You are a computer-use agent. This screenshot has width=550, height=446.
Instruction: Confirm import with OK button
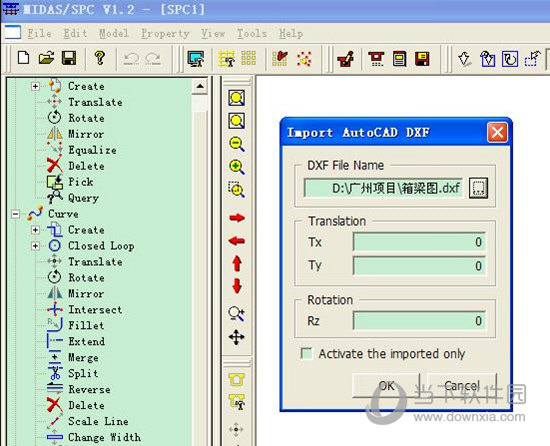click(x=386, y=386)
